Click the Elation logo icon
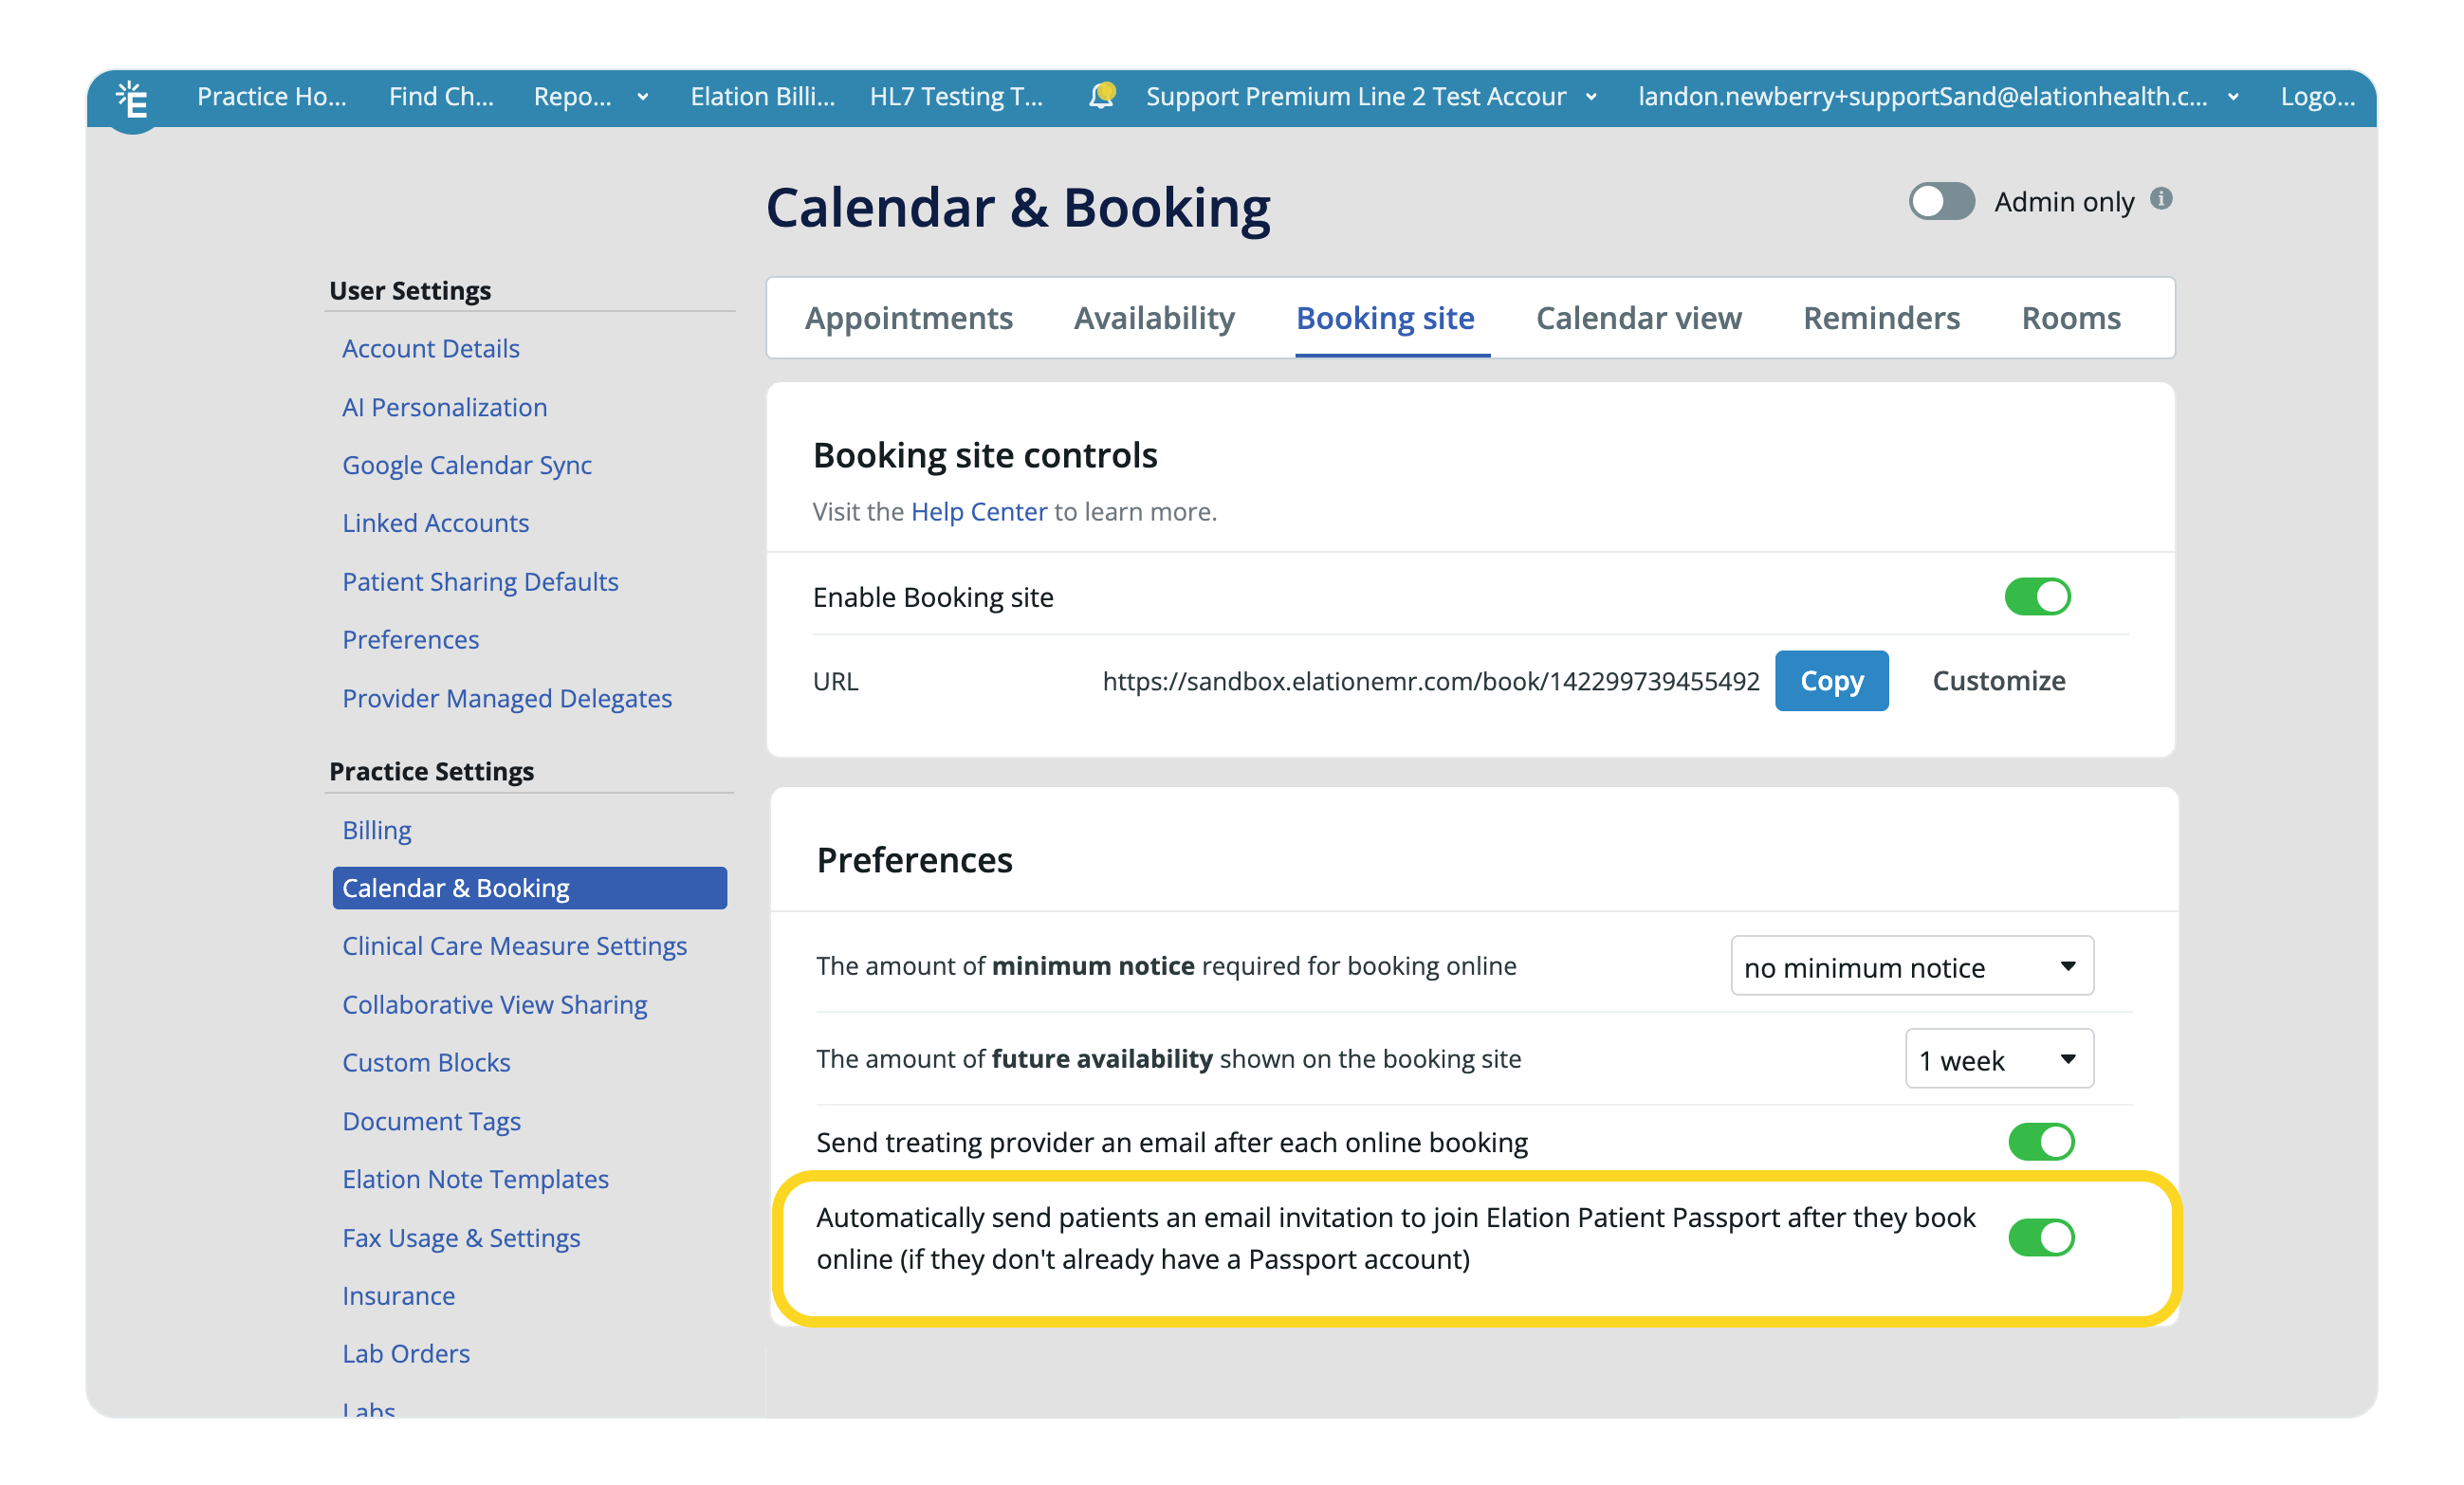 pyautogui.click(x=132, y=99)
